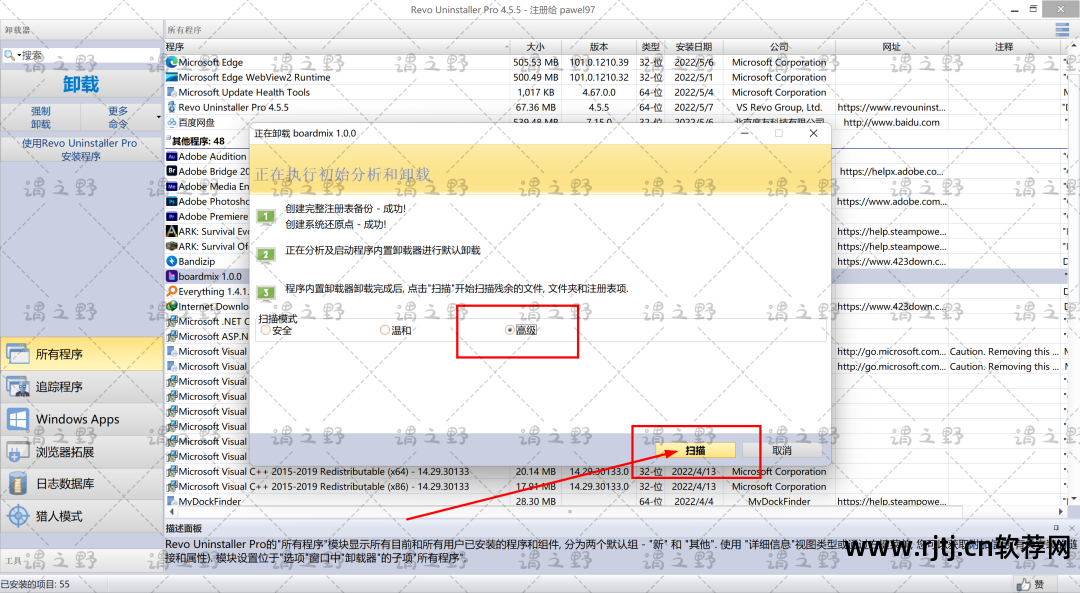Screen dimensions: 1080x593
Task: Click the Adobe Audition icon
Action: 172,156
